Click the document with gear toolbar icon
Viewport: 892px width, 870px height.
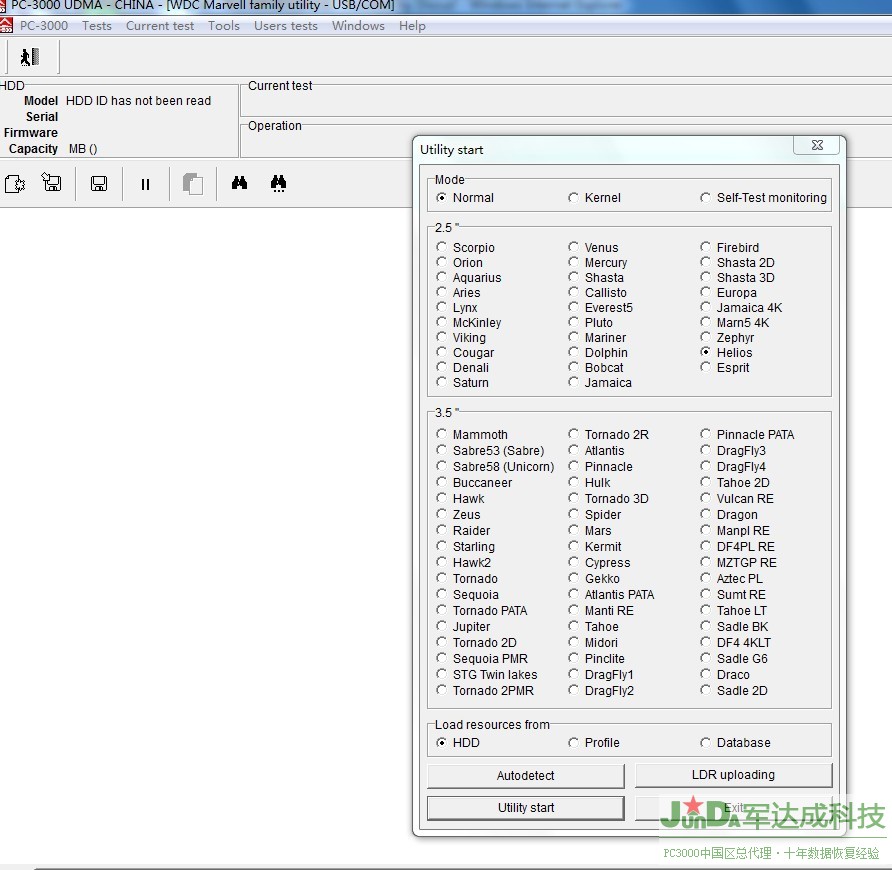coord(15,184)
